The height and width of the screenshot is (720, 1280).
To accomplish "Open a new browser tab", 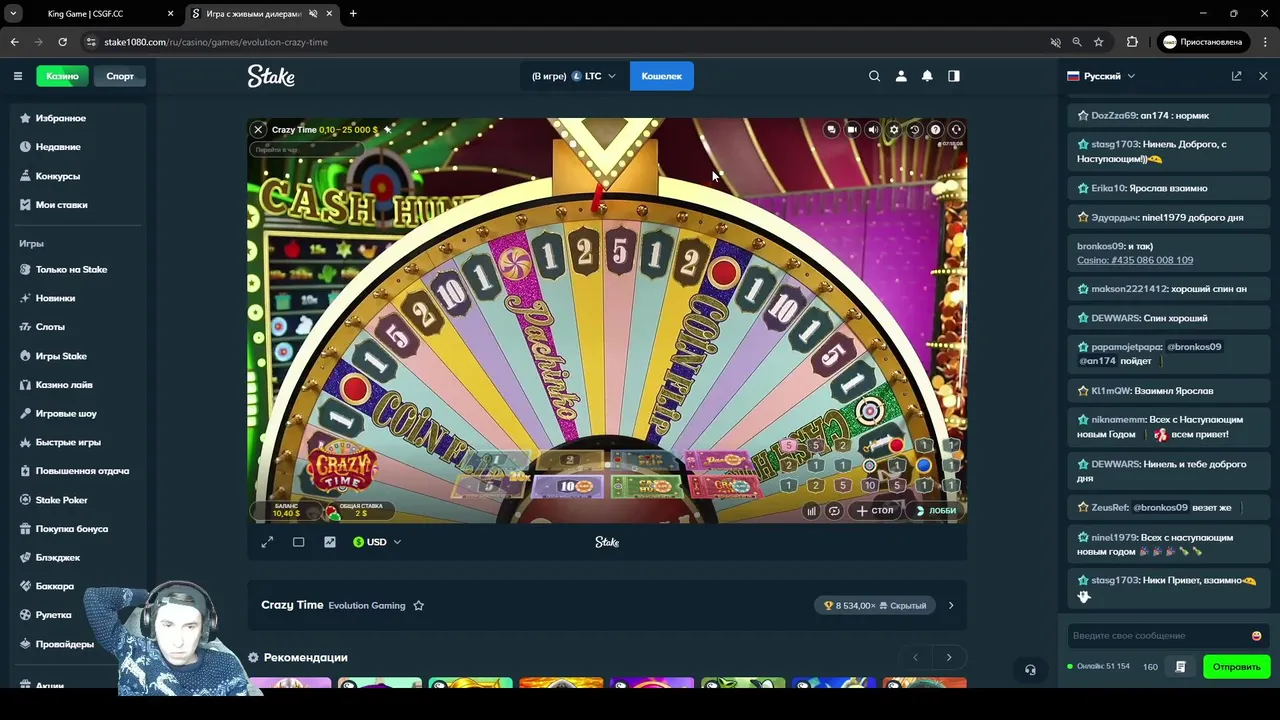I will pyautogui.click(x=353, y=14).
